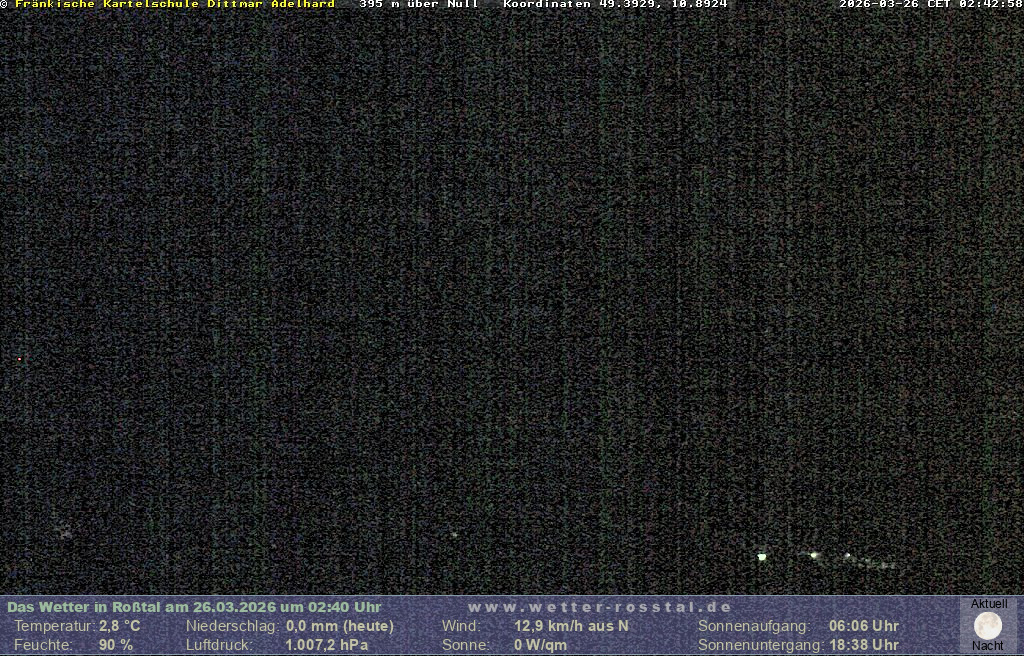This screenshot has width=1024, height=656.
Task: Click the Niederschlag 0,0 mm value
Action: coord(339,626)
